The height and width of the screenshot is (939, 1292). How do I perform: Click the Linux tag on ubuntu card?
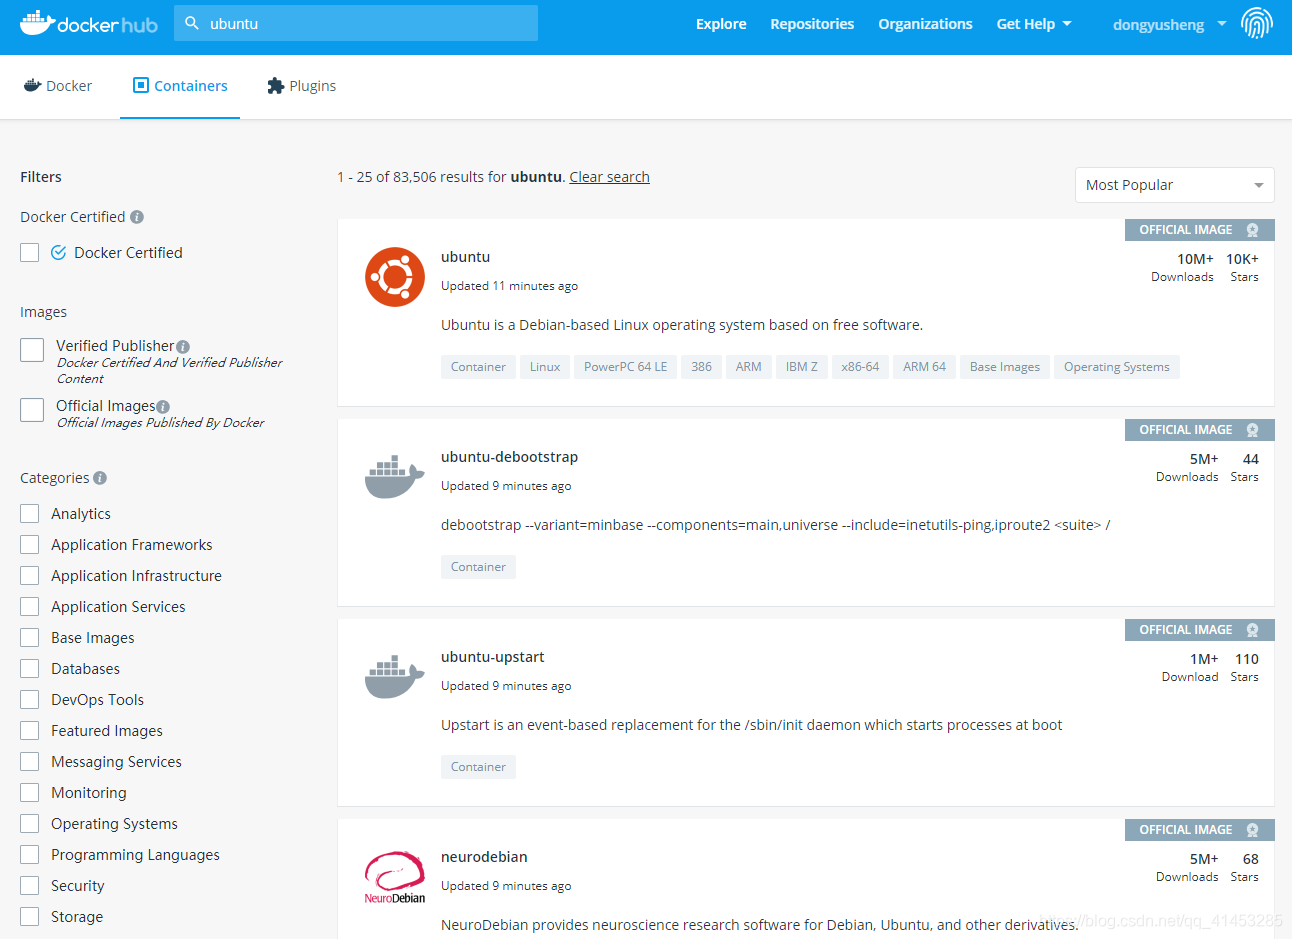(545, 367)
